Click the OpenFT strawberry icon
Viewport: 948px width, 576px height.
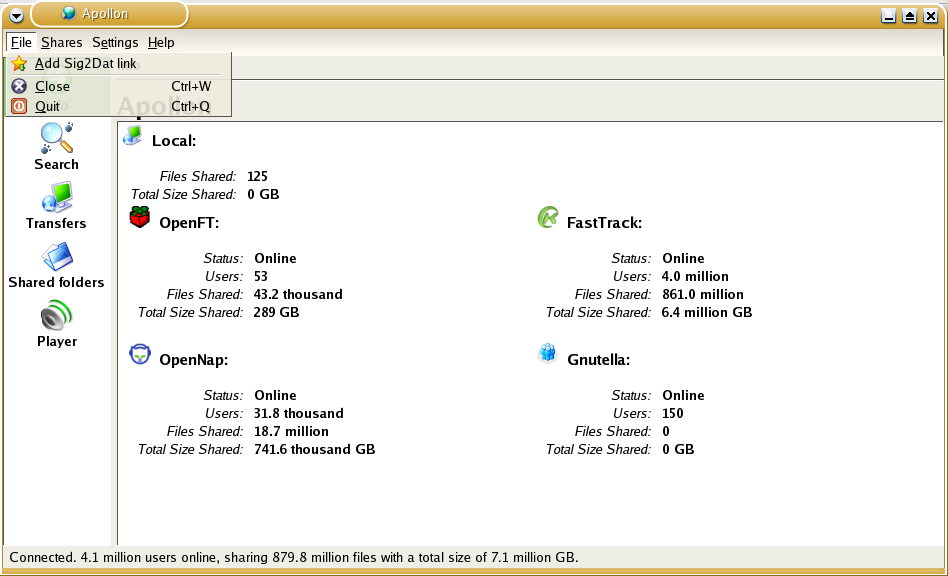(140, 217)
